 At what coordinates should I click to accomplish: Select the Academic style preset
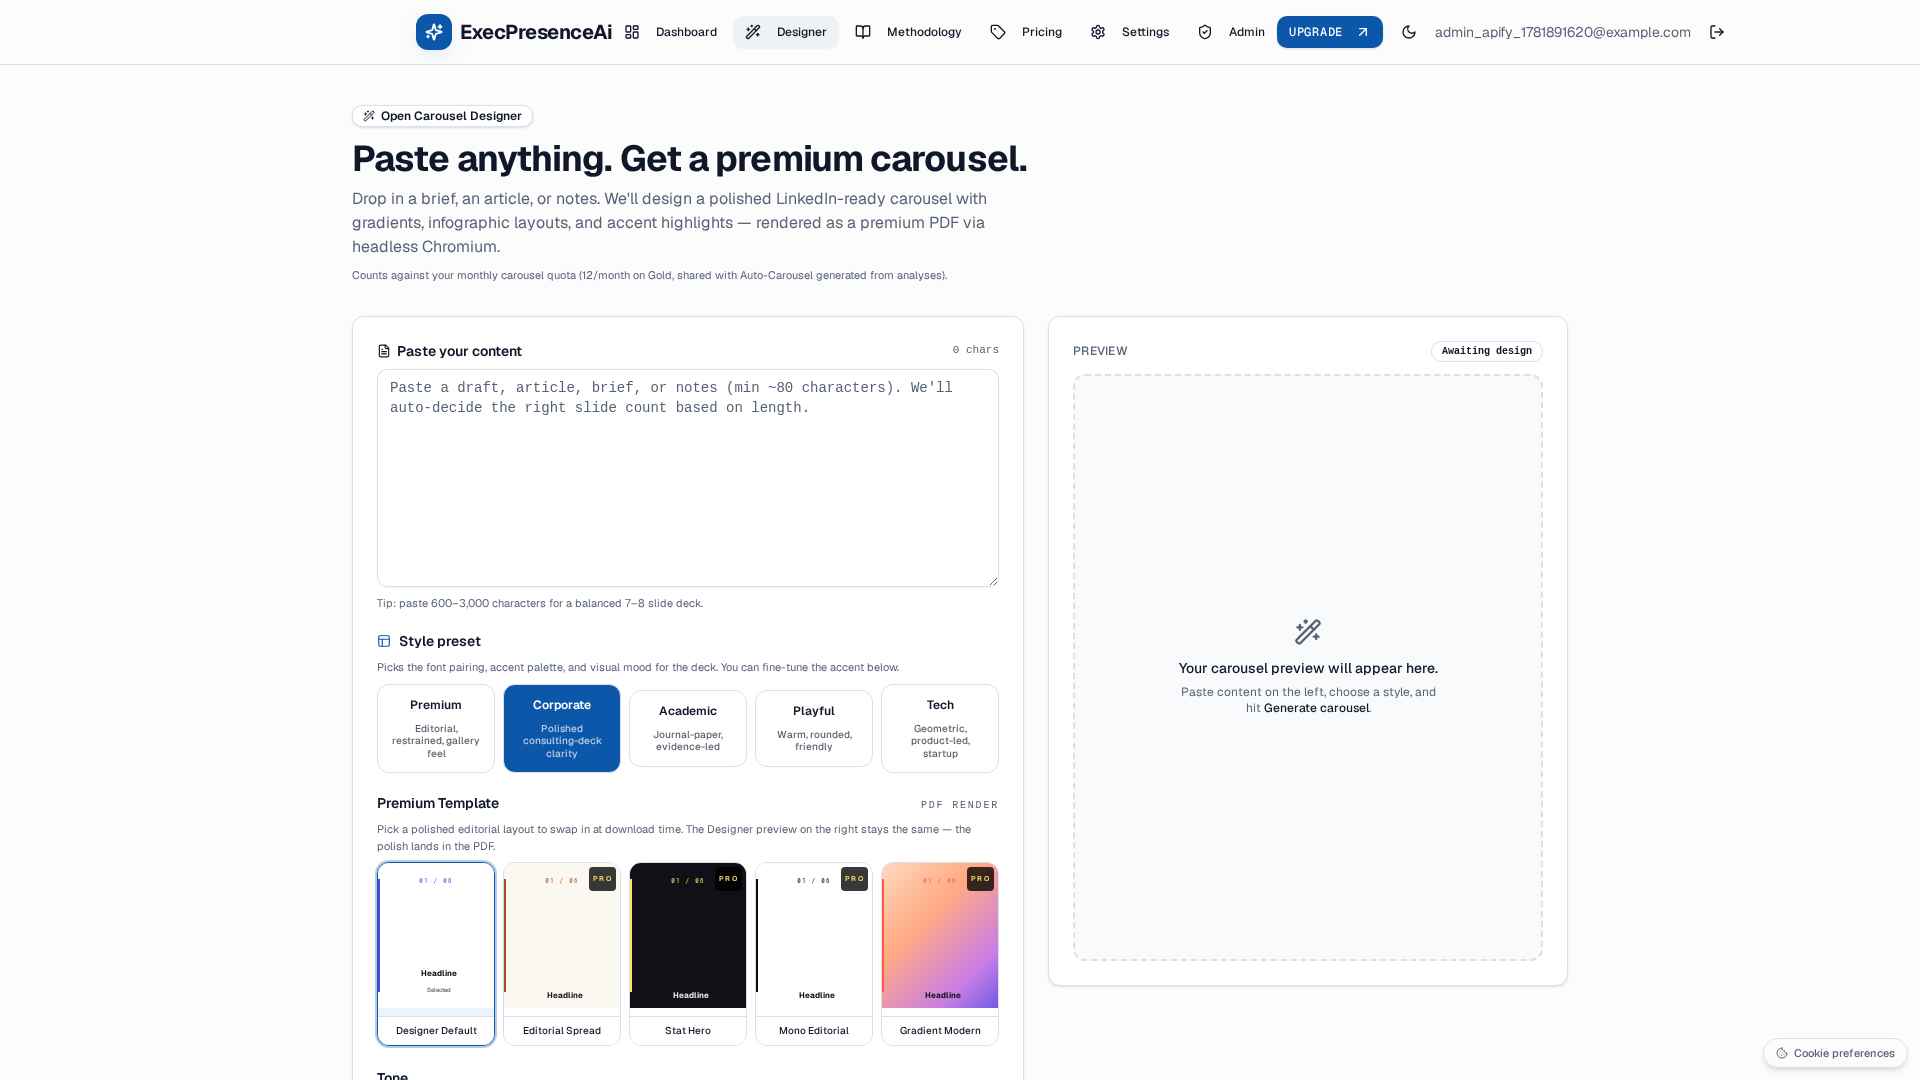coord(688,728)
